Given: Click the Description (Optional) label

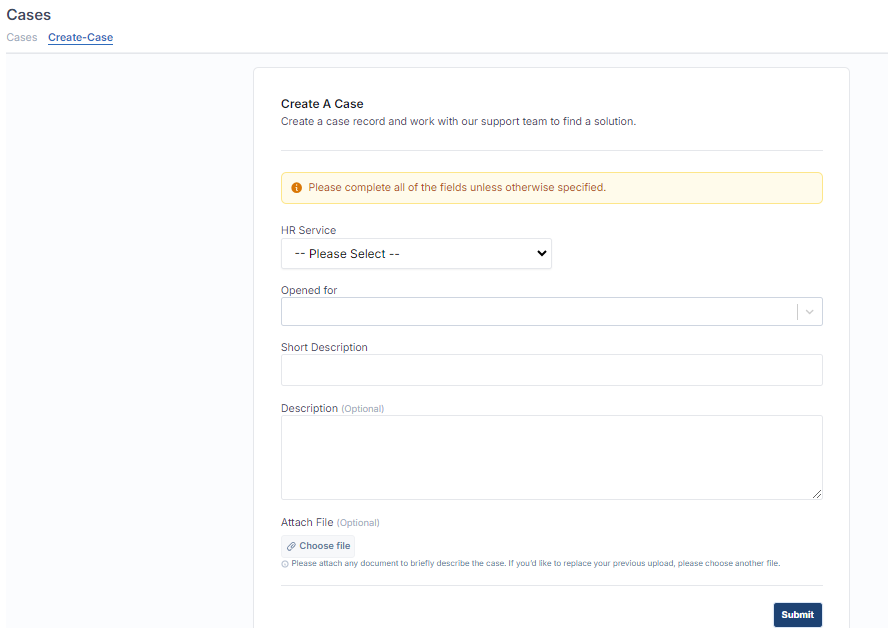Looking at the screenshot, I should pyautogui.click(x=332, y=408).
